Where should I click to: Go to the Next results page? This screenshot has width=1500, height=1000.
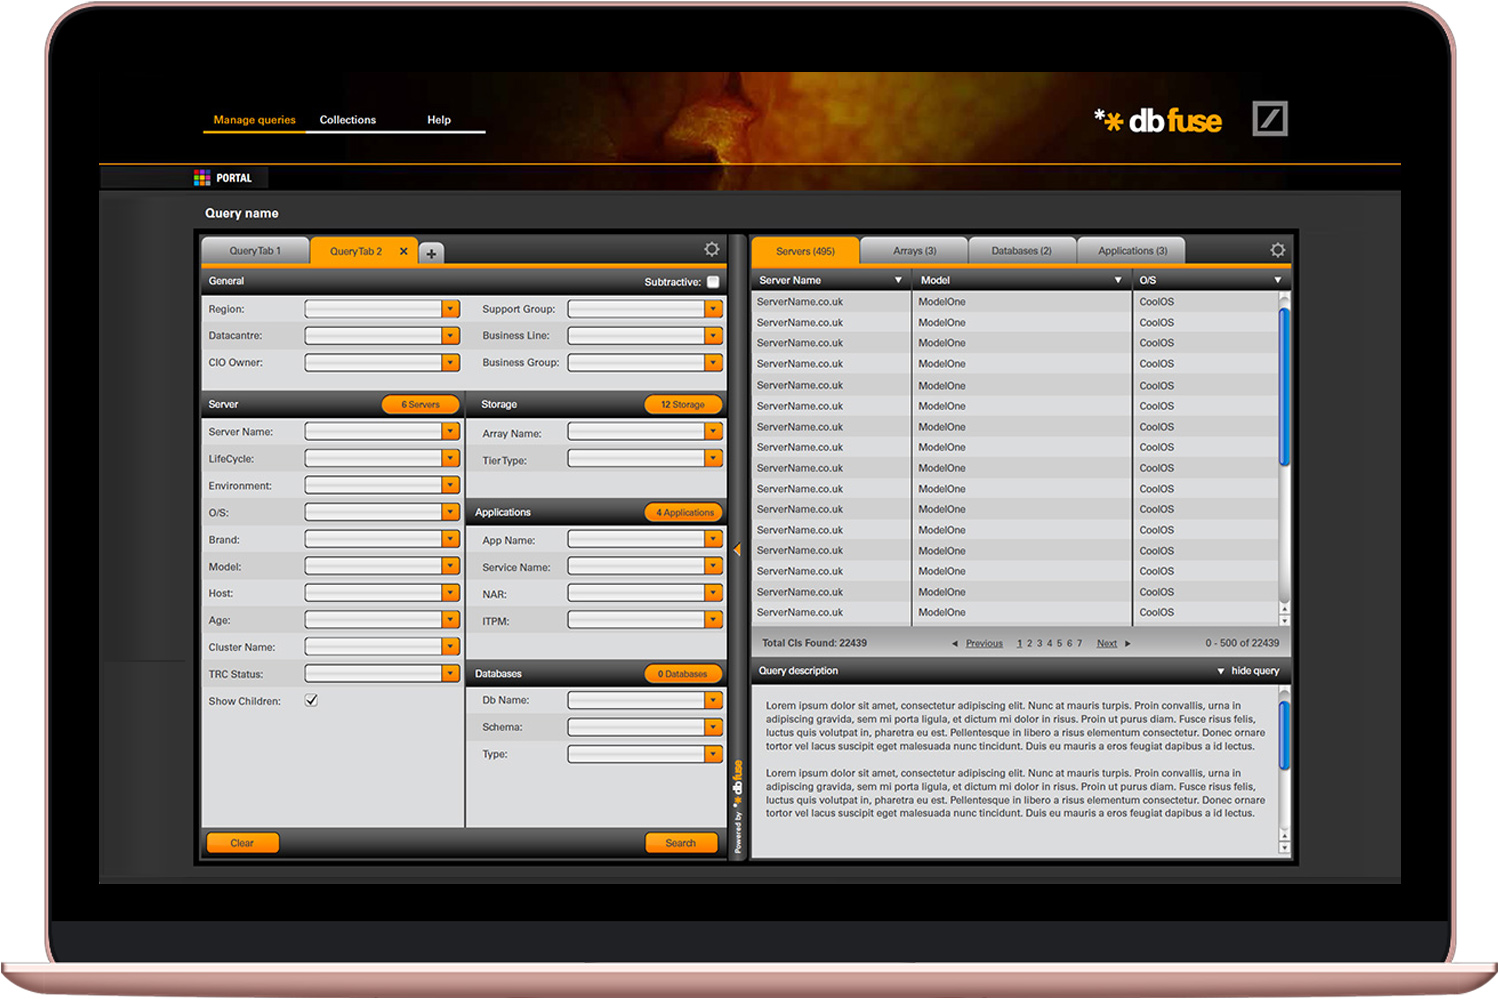1107,644
